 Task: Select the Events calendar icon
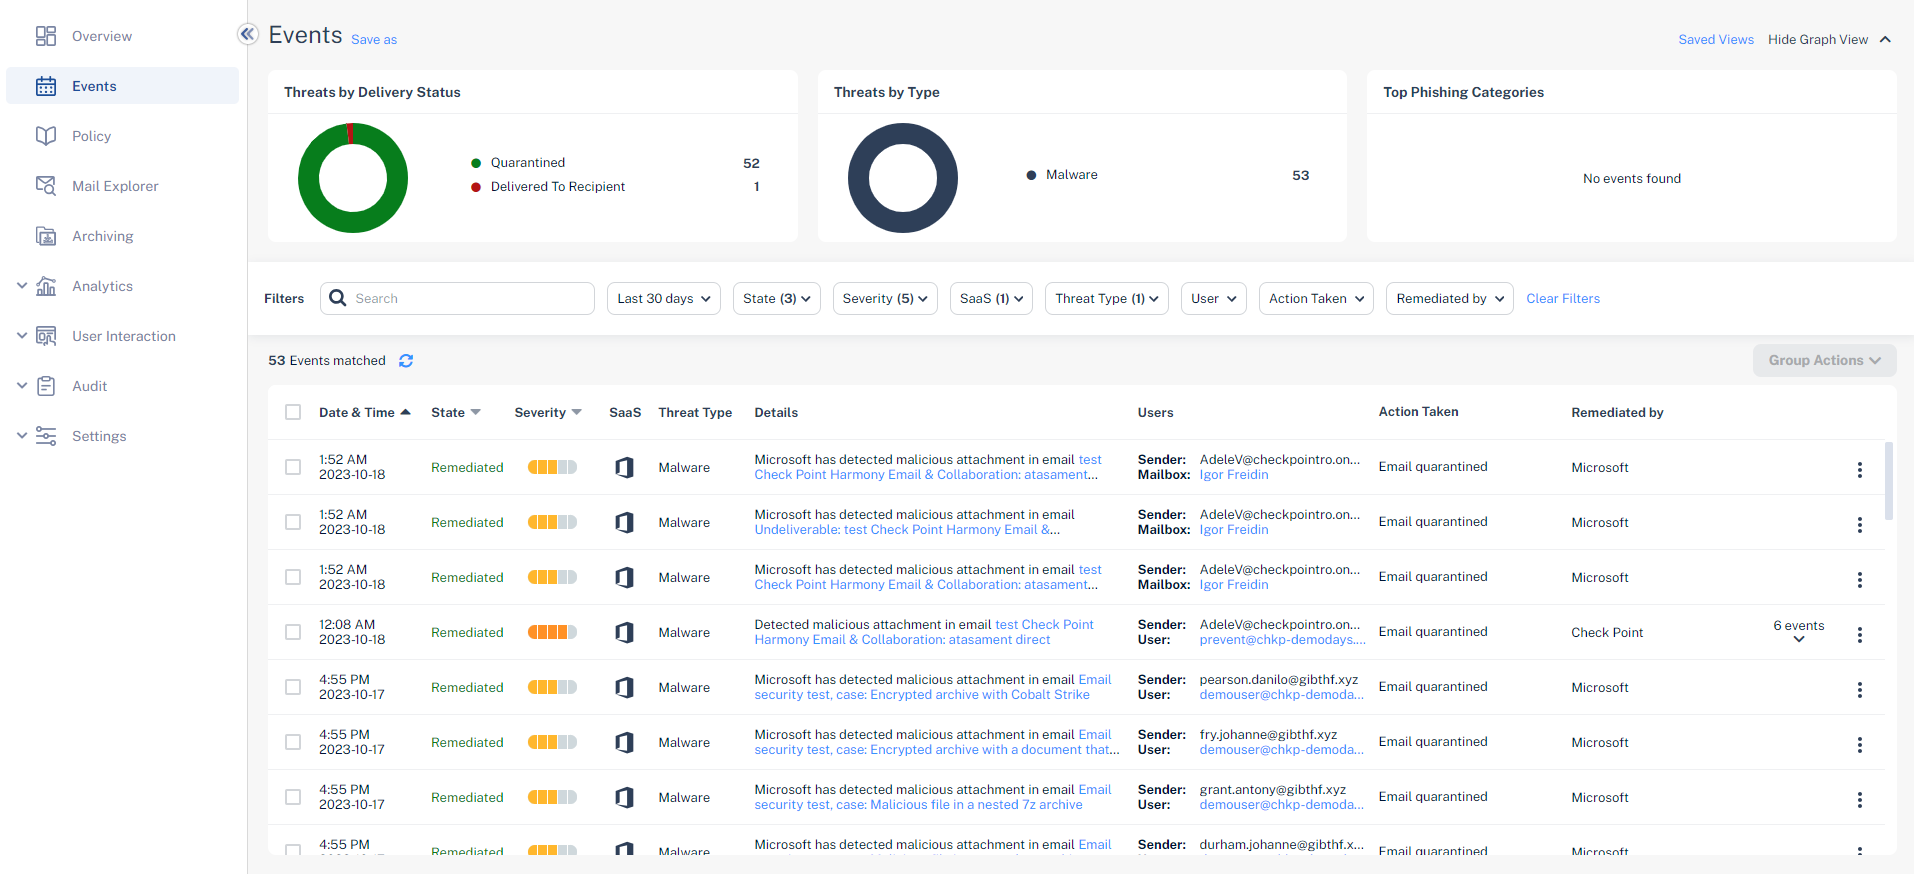coord(46,86)
